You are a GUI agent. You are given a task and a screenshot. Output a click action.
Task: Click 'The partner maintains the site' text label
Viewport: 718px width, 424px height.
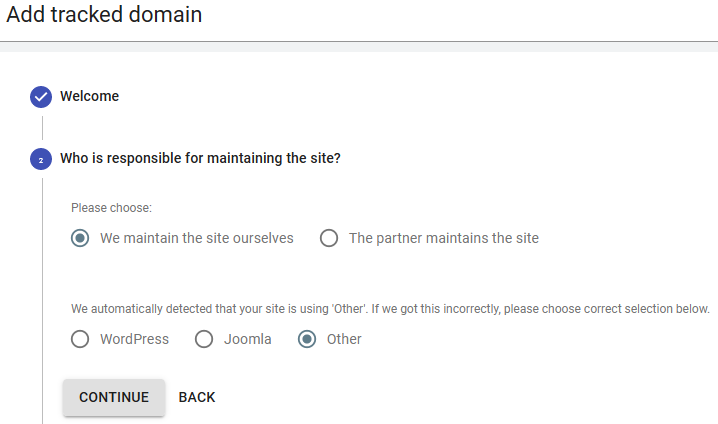pos(444,238)
